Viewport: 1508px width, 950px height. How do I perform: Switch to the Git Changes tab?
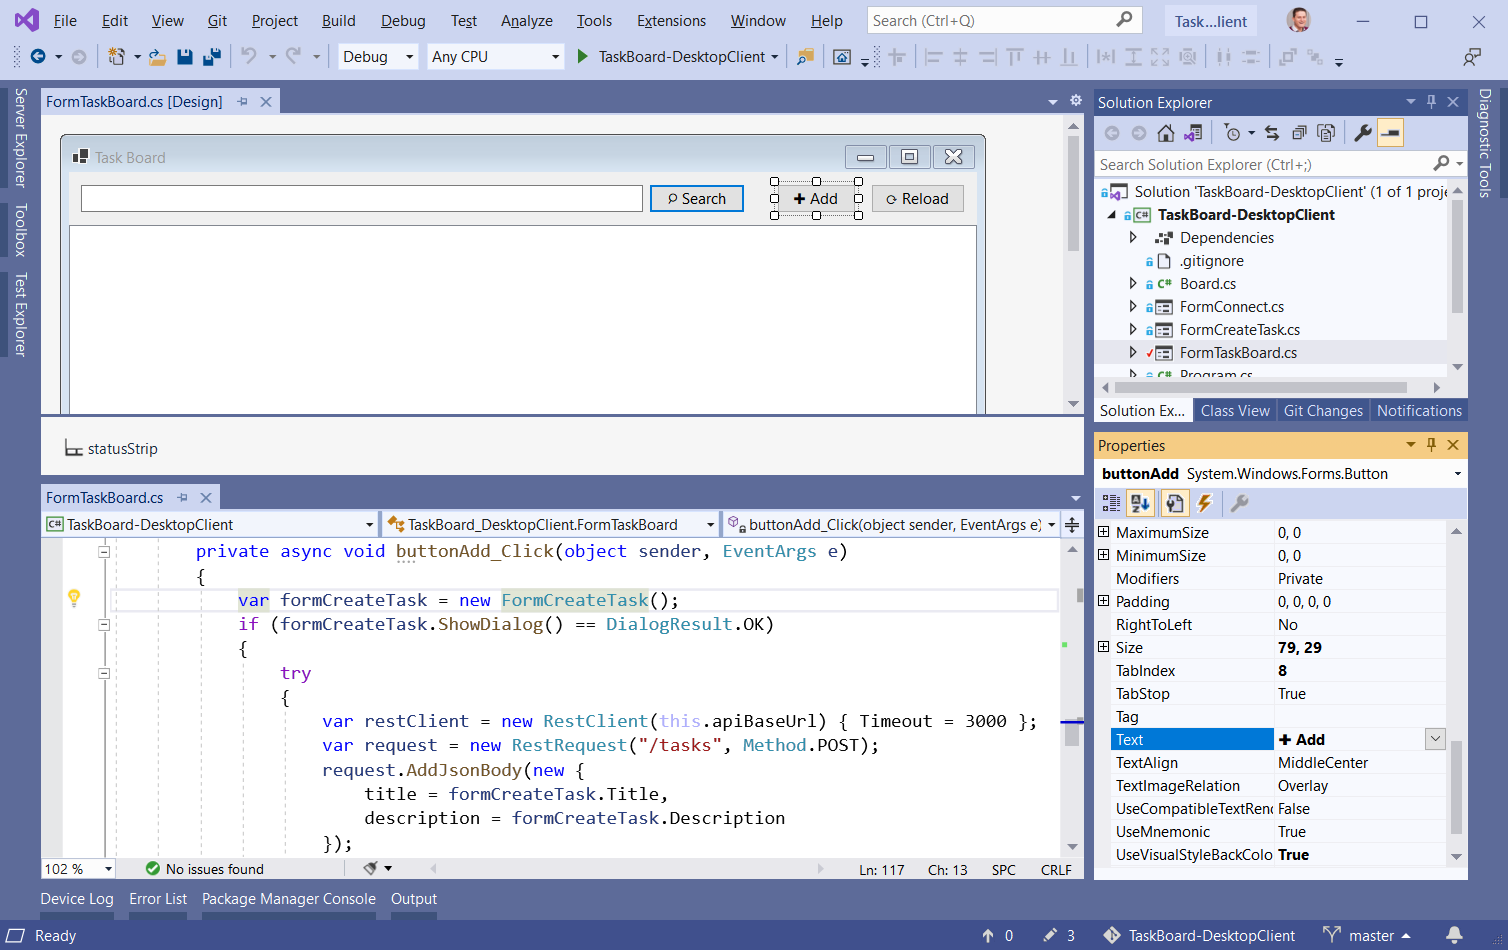point(1322,410)
